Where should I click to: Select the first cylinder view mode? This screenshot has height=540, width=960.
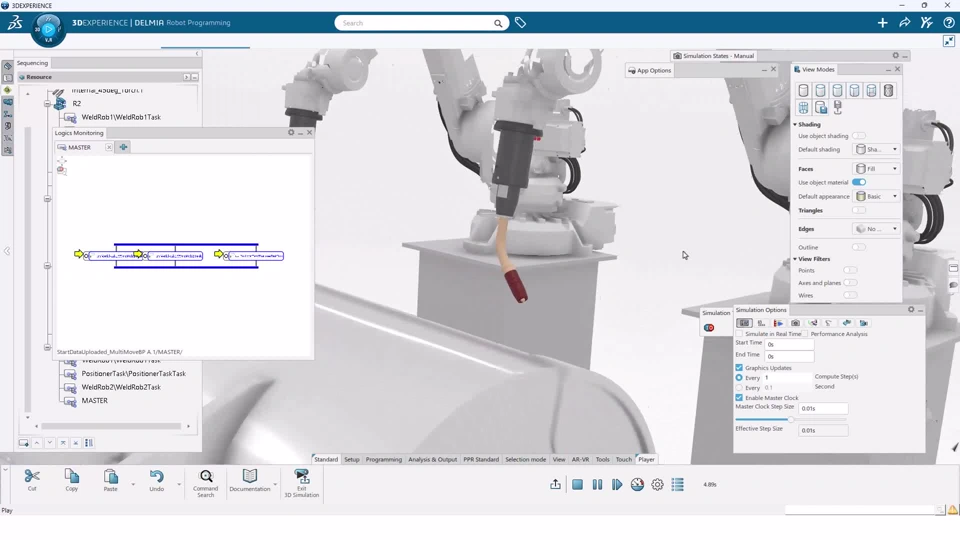click(803, 91)
